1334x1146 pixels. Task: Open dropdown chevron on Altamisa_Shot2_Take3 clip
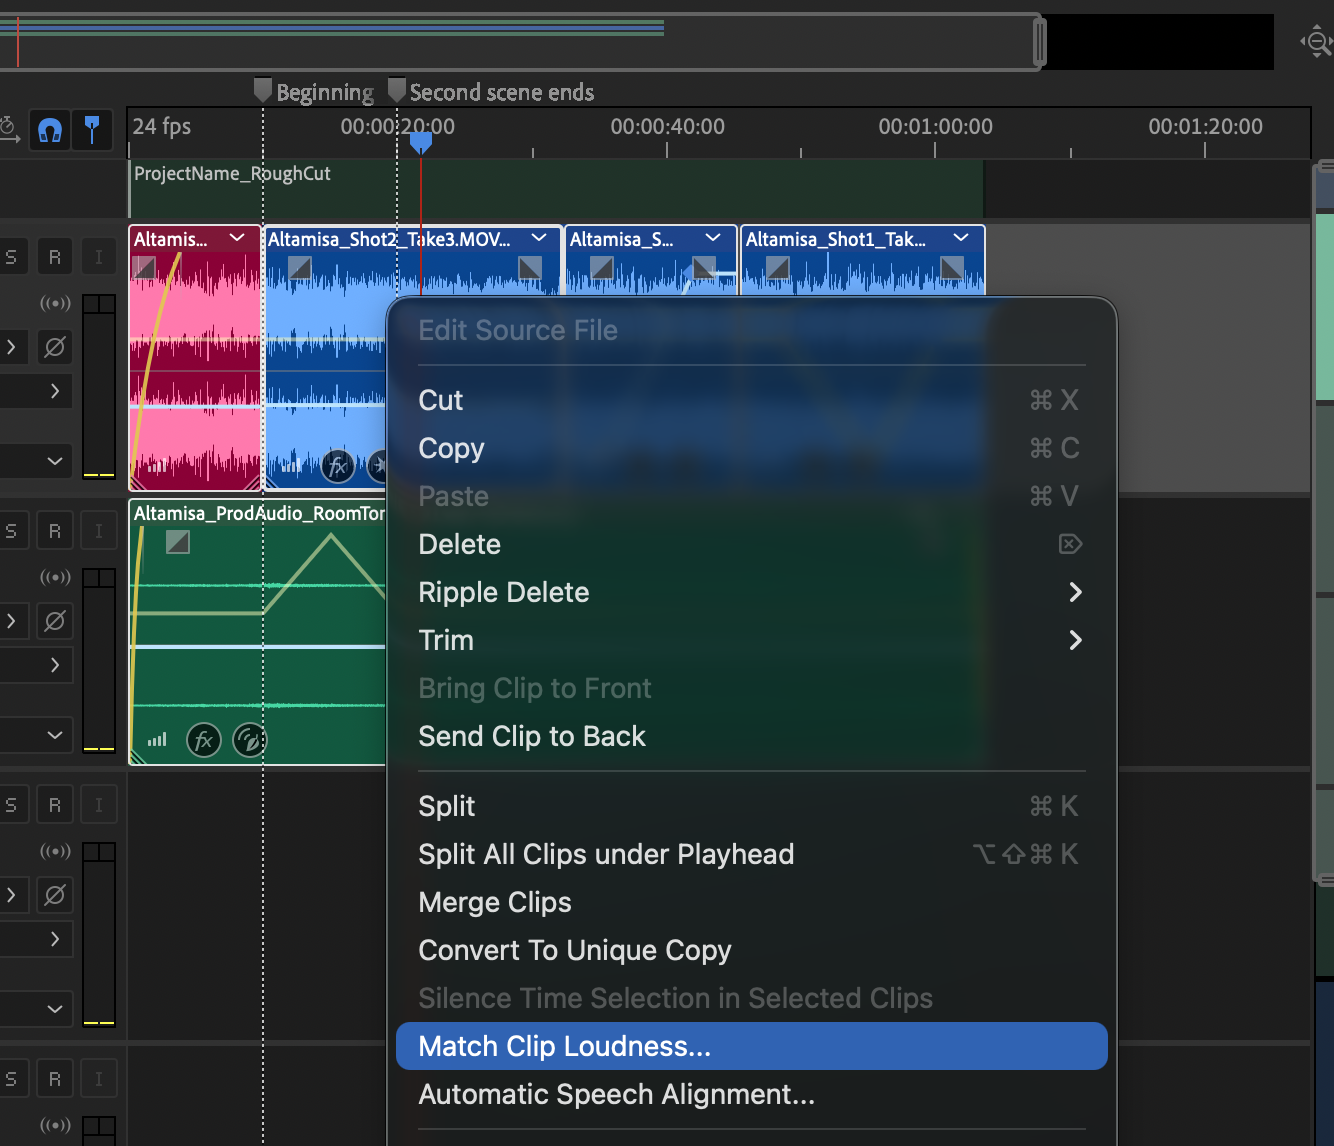(x=539, y=238)
